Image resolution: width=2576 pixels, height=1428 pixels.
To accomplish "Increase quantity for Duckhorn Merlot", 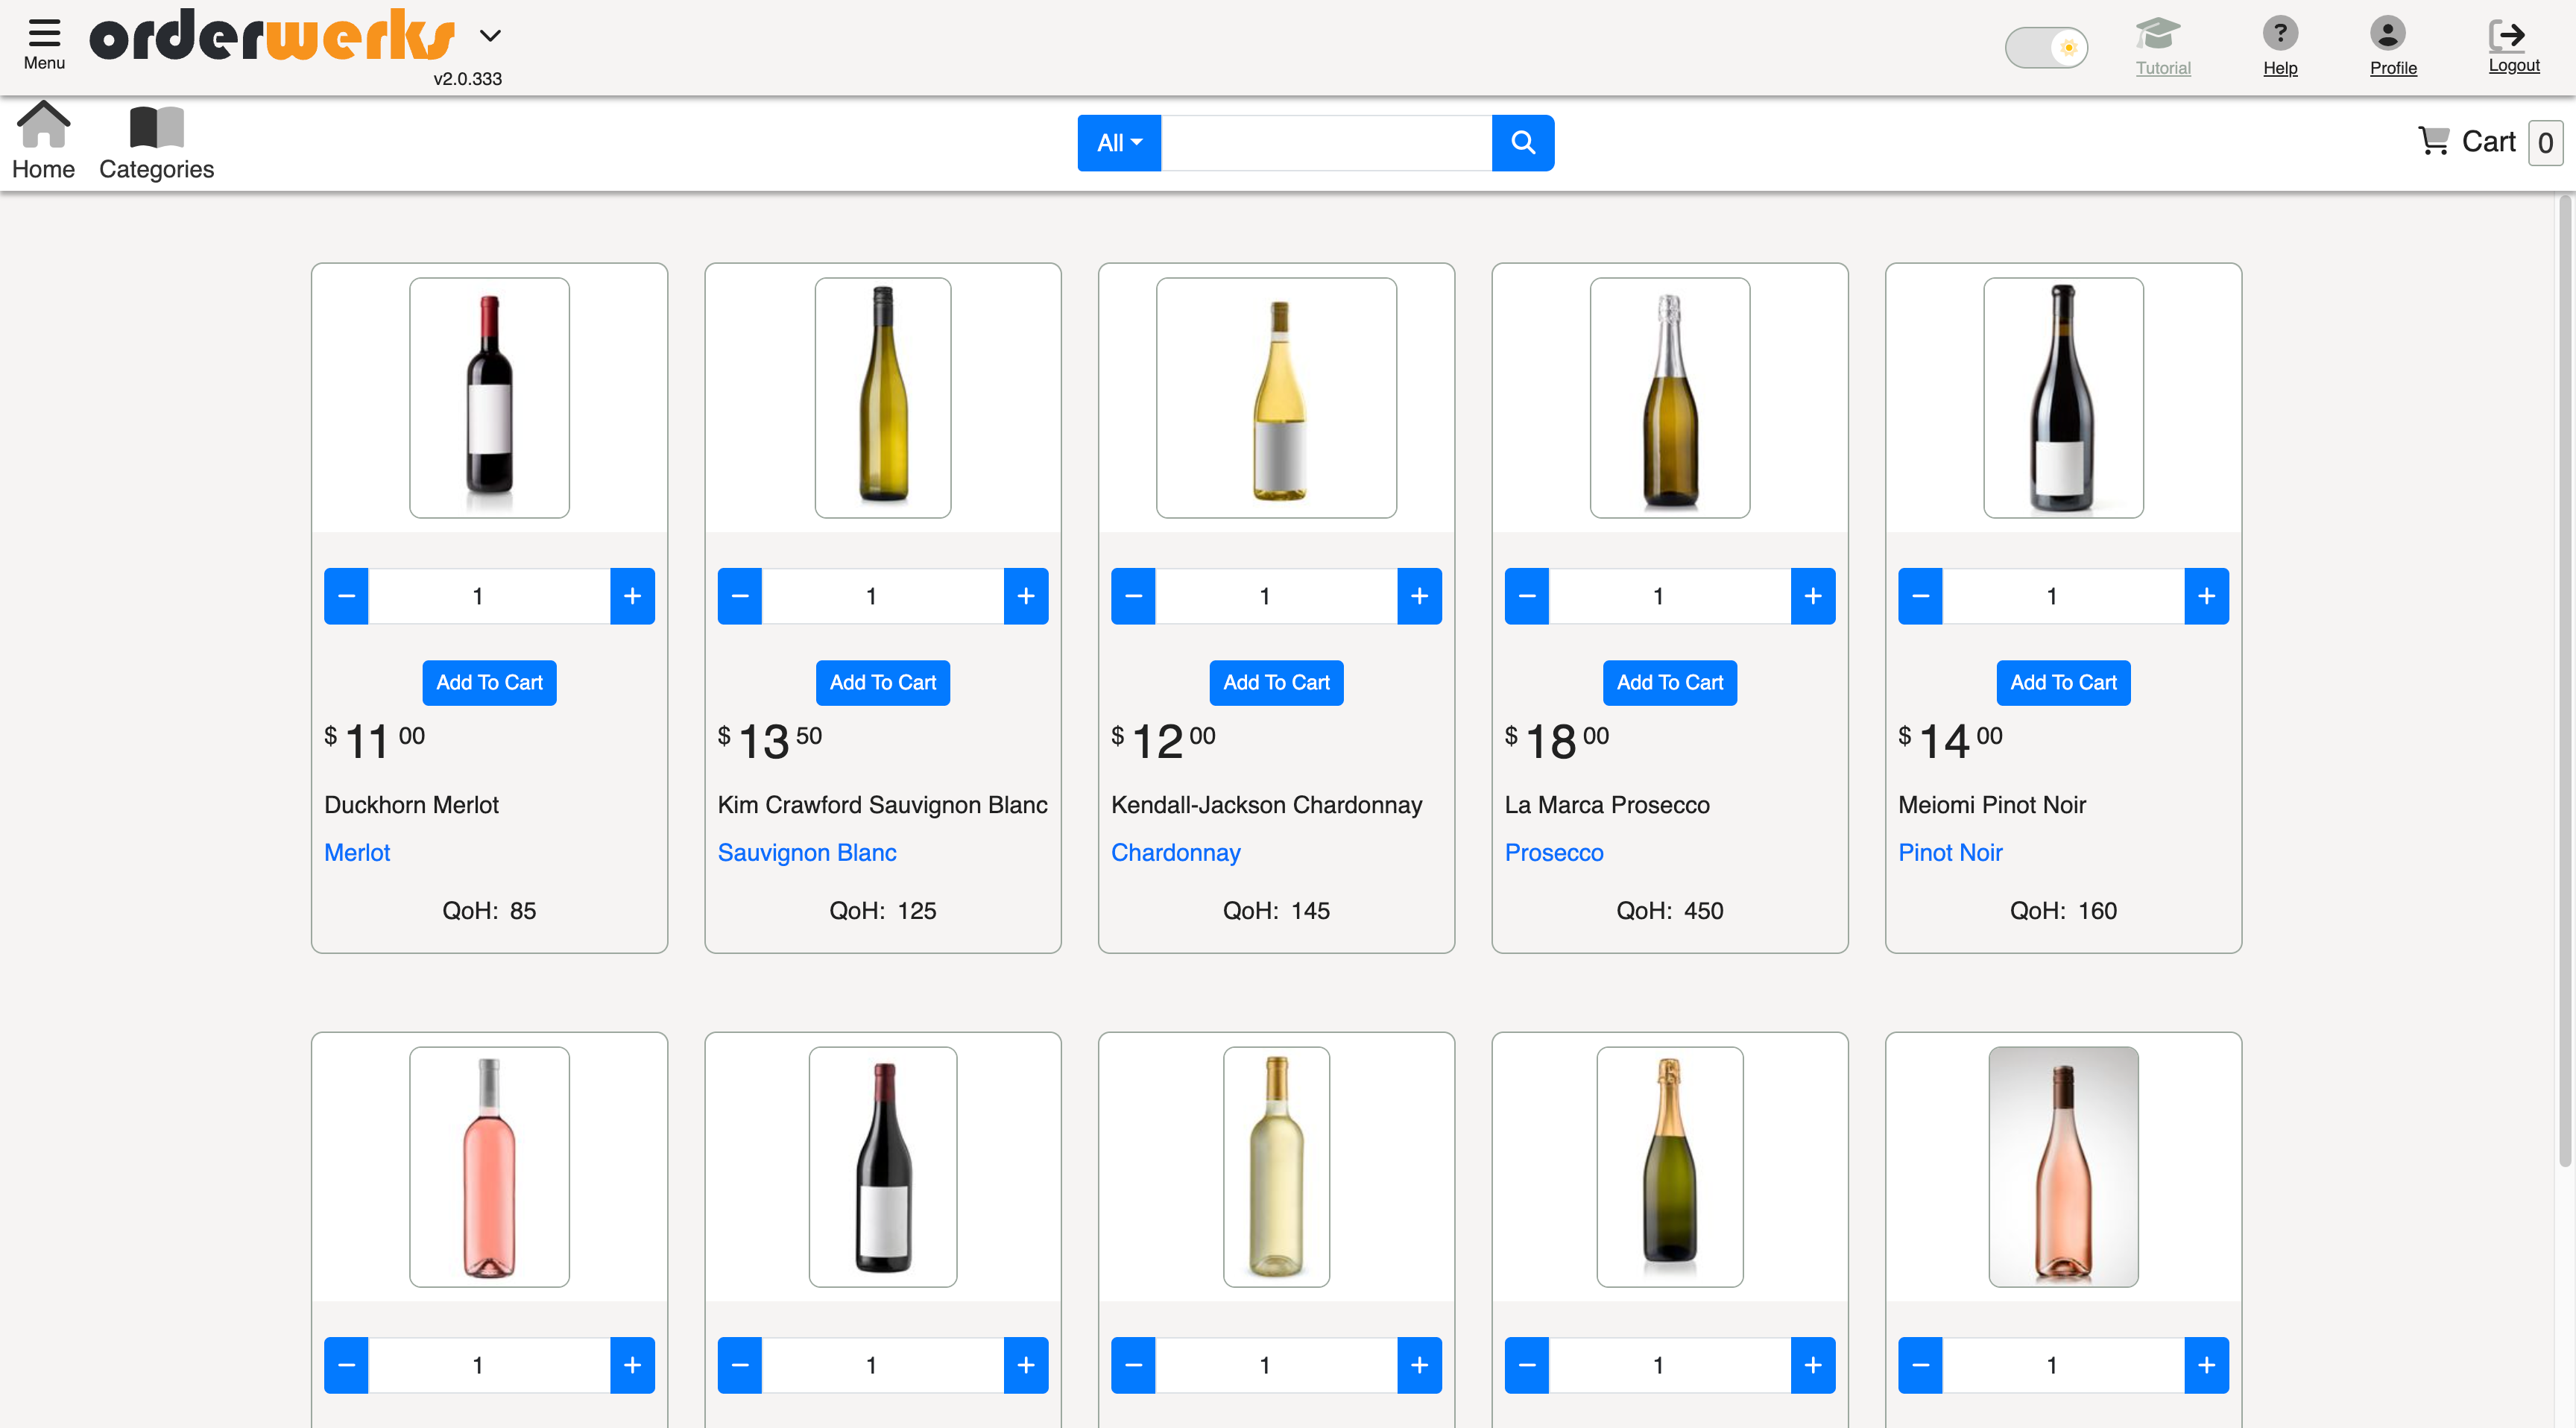I will (x=632, y=595).
